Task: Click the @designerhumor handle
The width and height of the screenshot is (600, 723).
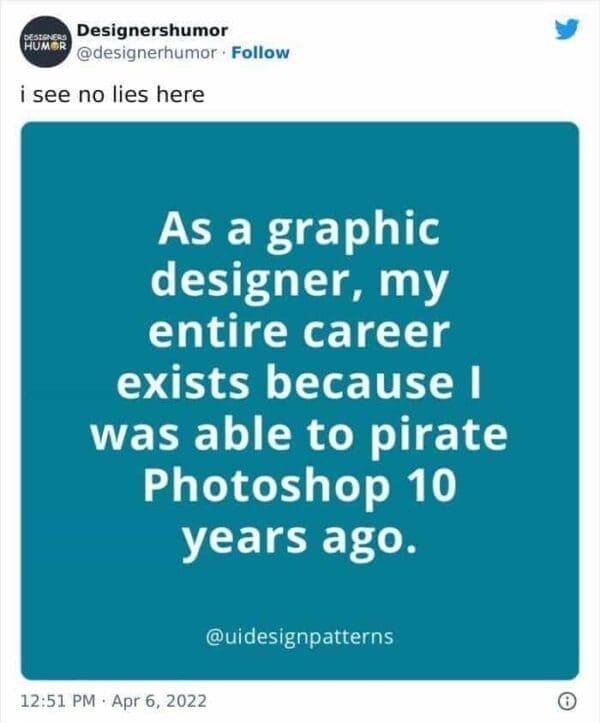Action: (146, 53)
